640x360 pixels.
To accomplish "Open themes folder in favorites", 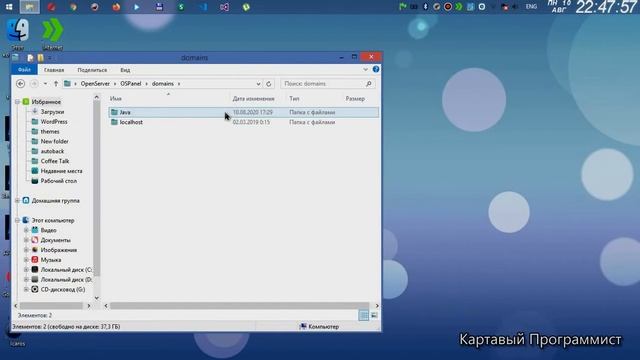I will (x=50, y=131).
